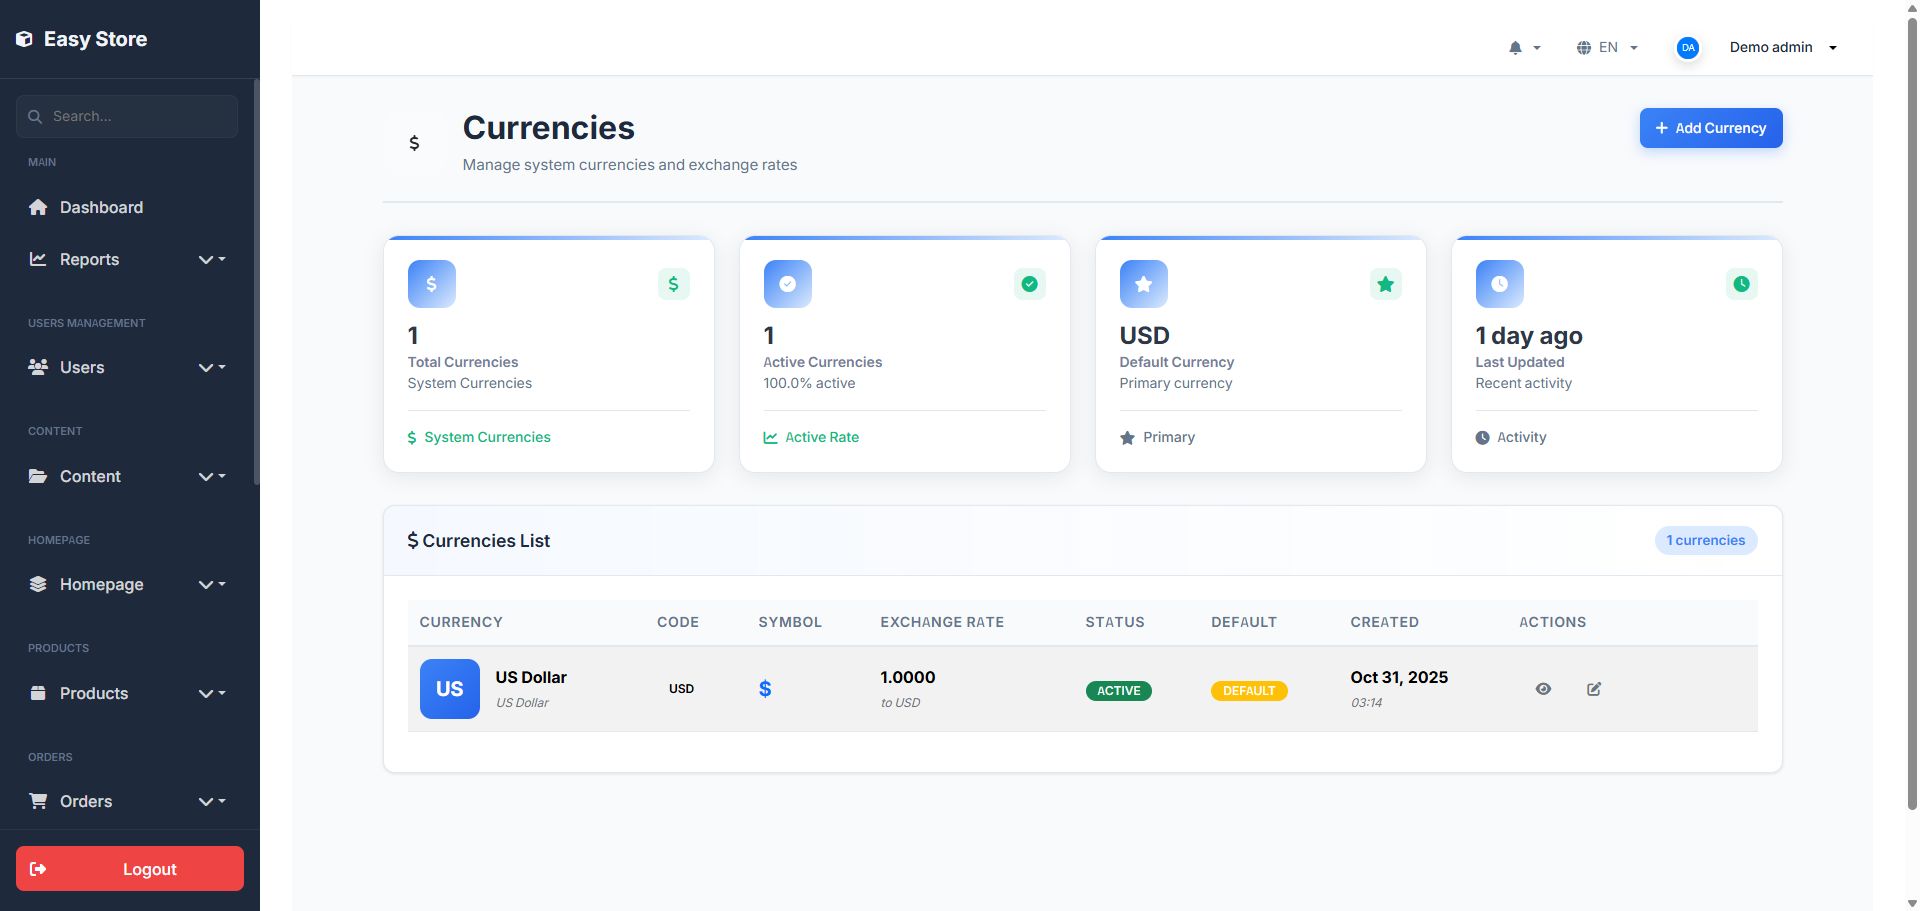Image resolution: width=1920 pixels, height=911 pixels.
Task: Click the blue star icon on Default Currency card
Action: pos(1144,284)
